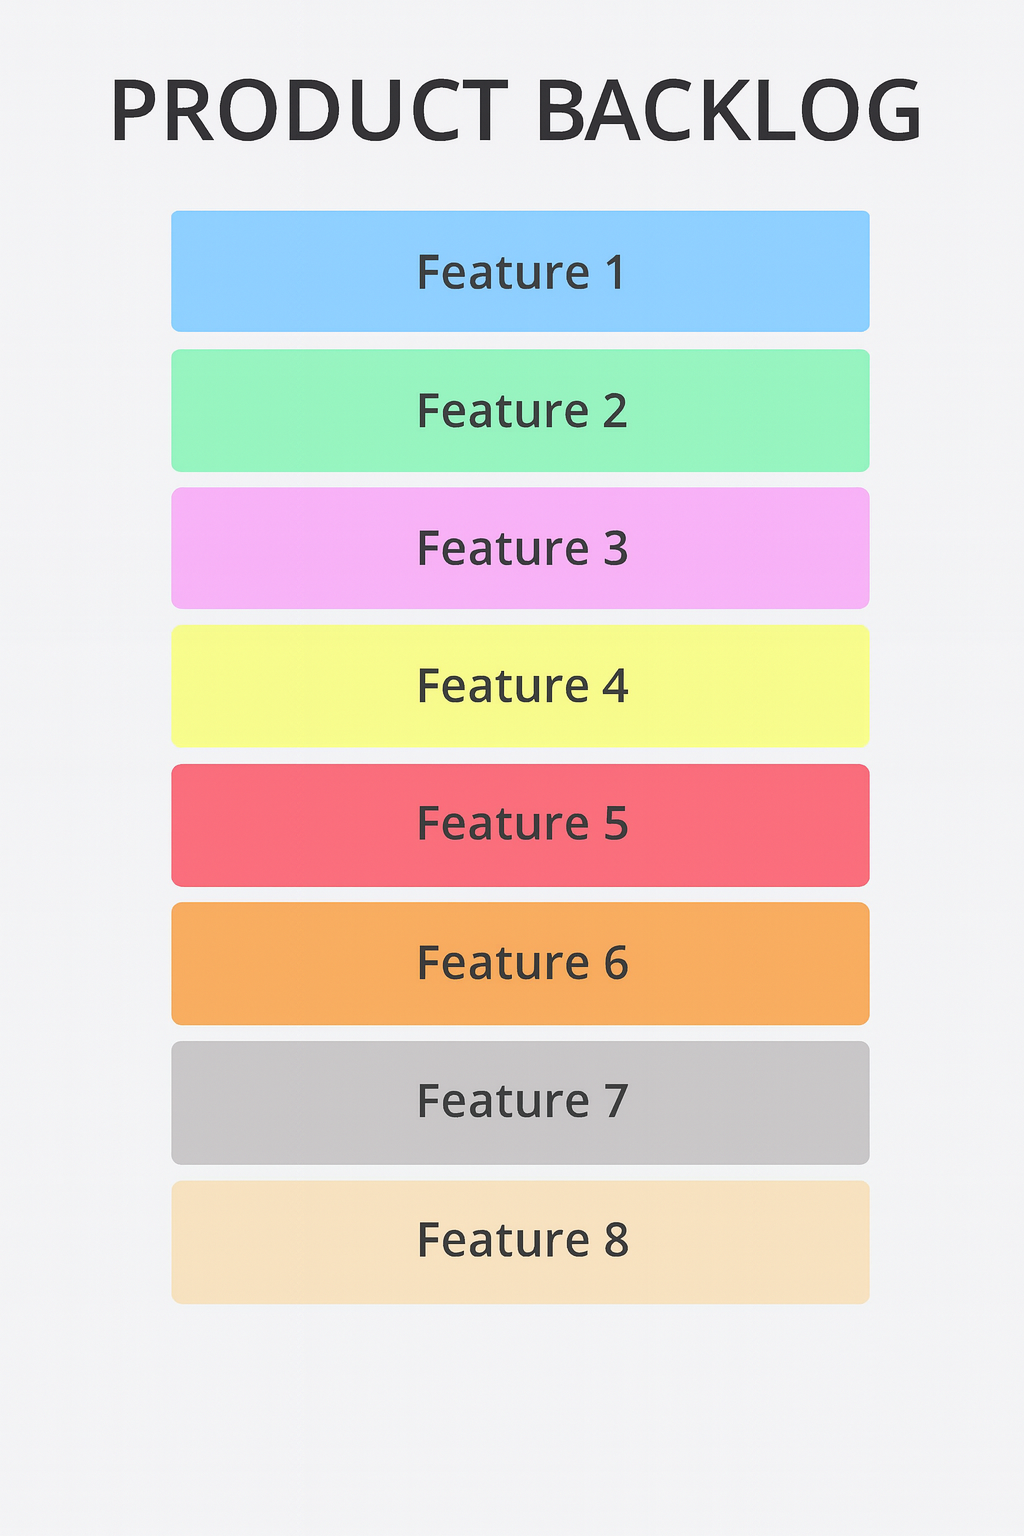This screenshot has width=1024, height=1536.
Task: Select the orange backlog bar
Action: coord(300,963)
